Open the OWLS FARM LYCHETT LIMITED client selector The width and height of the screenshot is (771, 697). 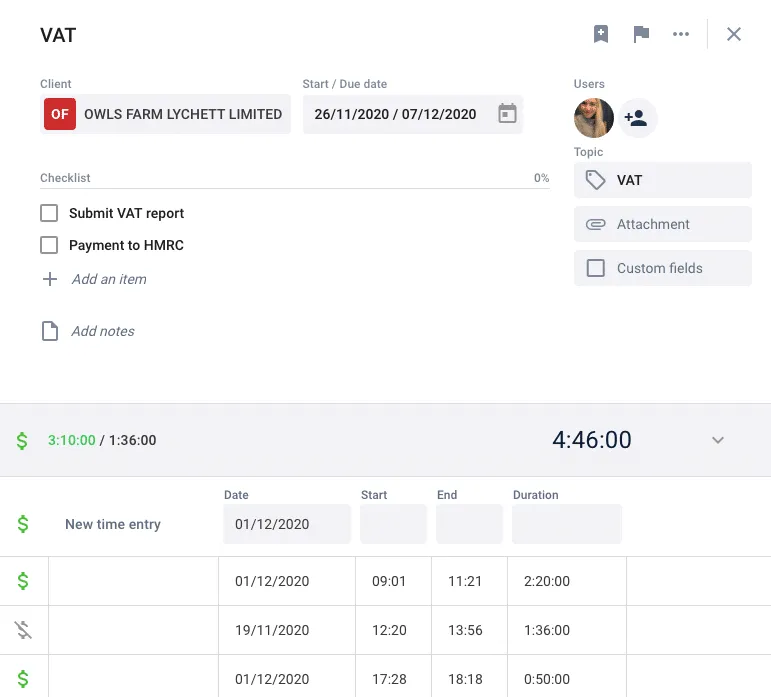165,114
